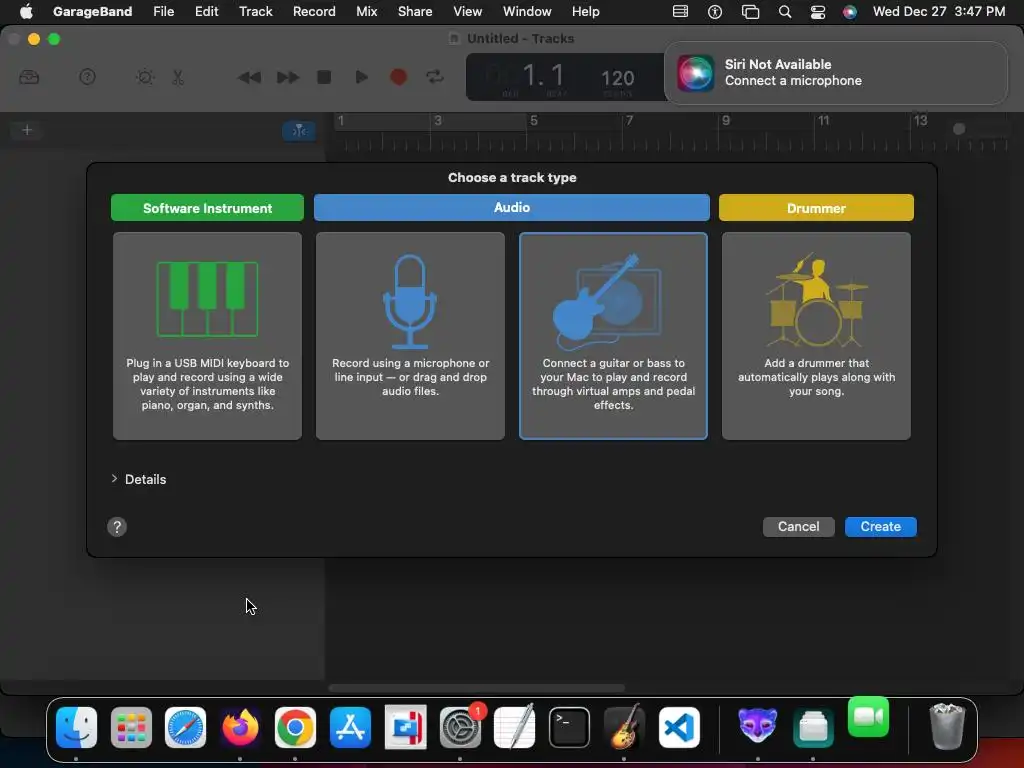Click the yellow Drummer header
This screenshot has height=768, width=1024.
point(816,208)
